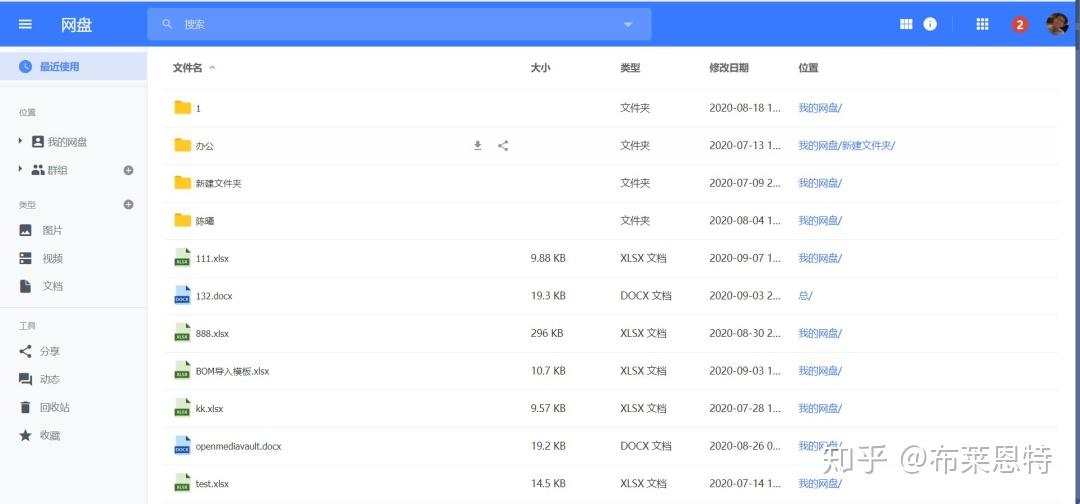The image size is (1080, 504).
Task: Switch to grid view icon
Action: pos(906,24)
